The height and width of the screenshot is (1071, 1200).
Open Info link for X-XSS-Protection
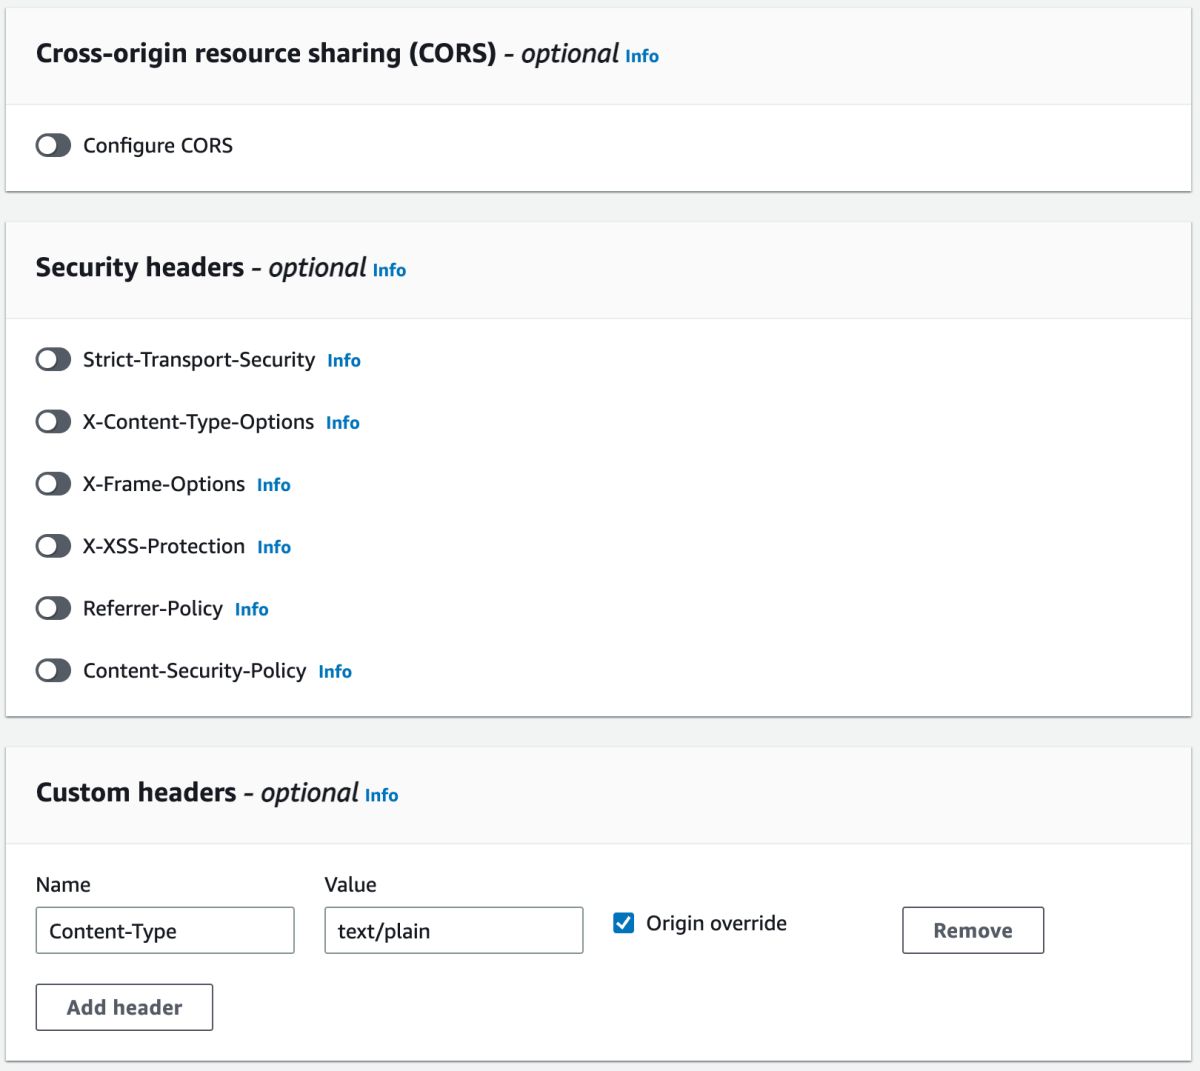(274, 547)
